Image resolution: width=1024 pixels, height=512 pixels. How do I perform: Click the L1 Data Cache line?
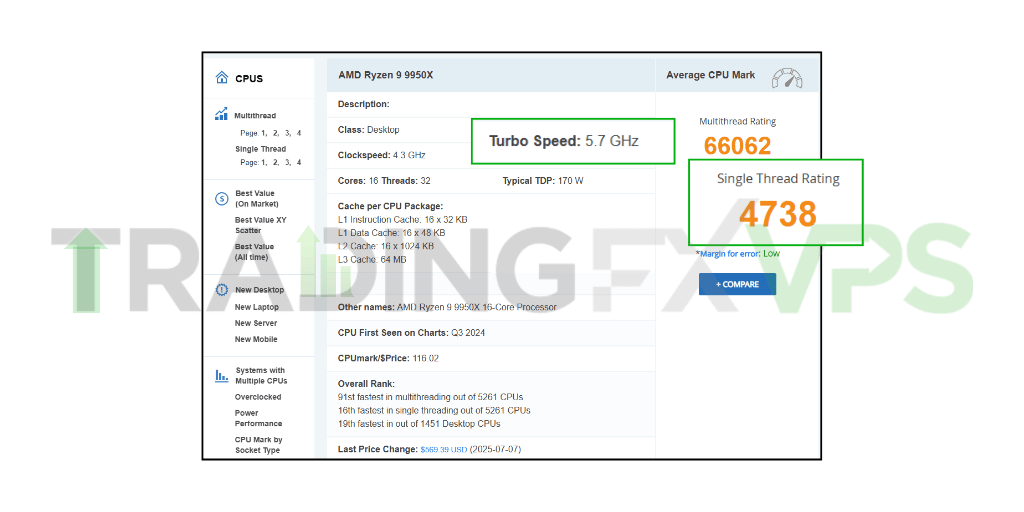(392, 232)
